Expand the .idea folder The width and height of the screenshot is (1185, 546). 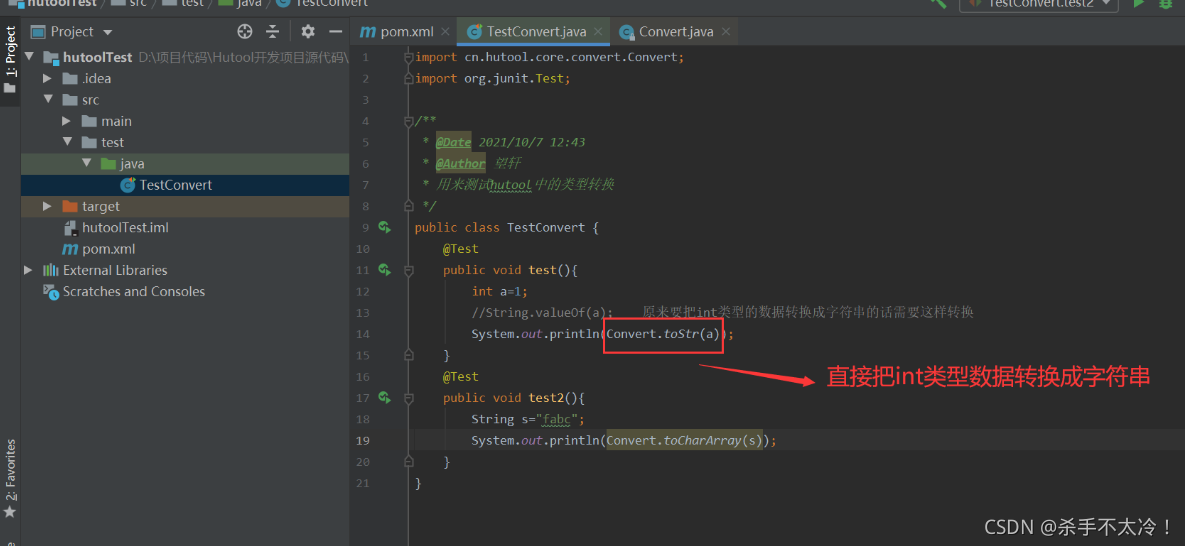click(x=48, y=79)
